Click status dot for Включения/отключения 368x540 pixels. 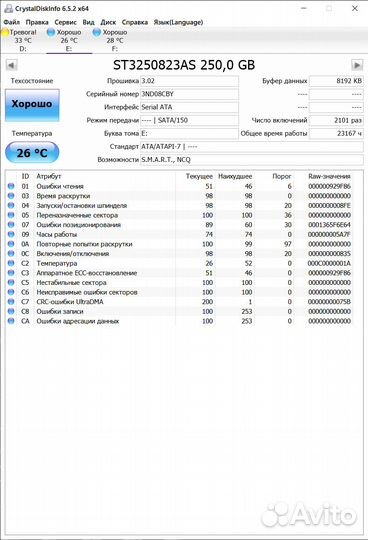tap(11, 254)
